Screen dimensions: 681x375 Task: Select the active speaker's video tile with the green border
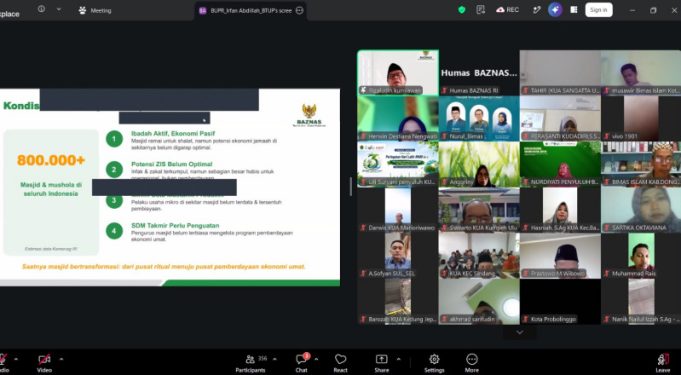click(x=398, y=73)
